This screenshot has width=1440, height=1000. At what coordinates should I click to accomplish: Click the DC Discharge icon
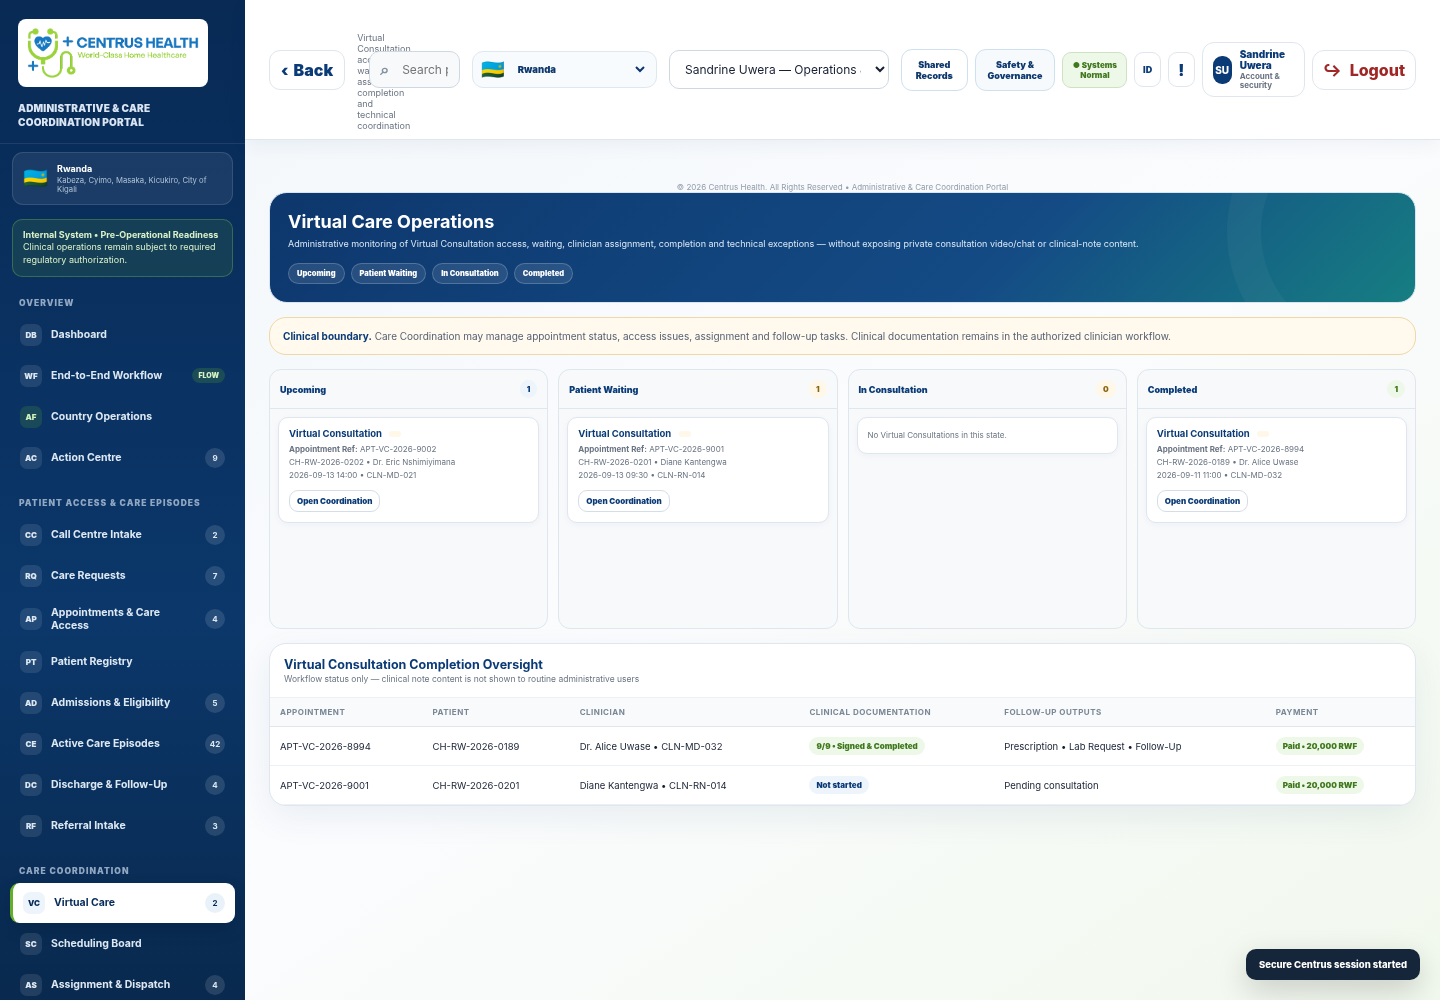(31, 785)
